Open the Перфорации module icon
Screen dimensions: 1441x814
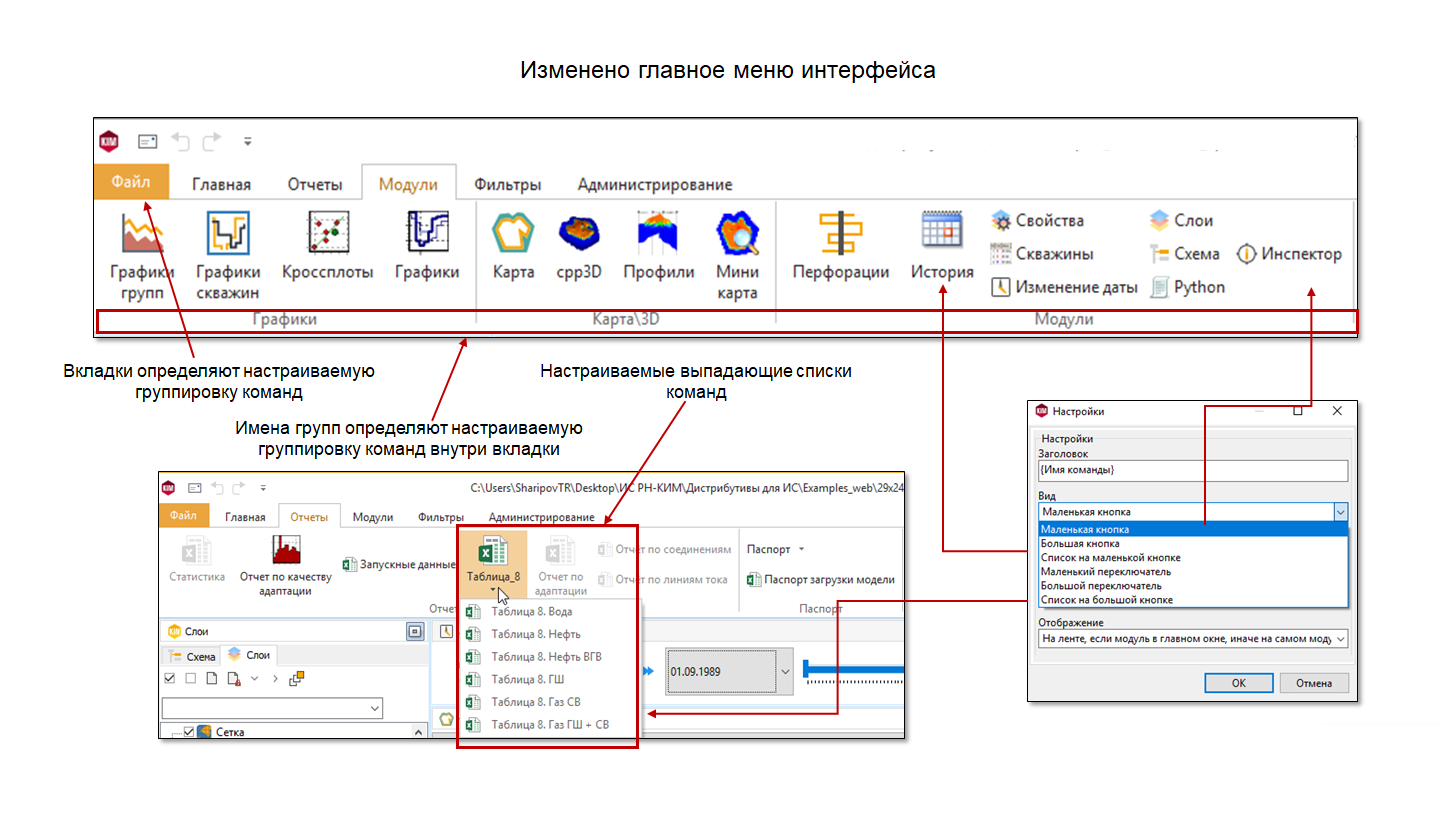pos(841,233)
